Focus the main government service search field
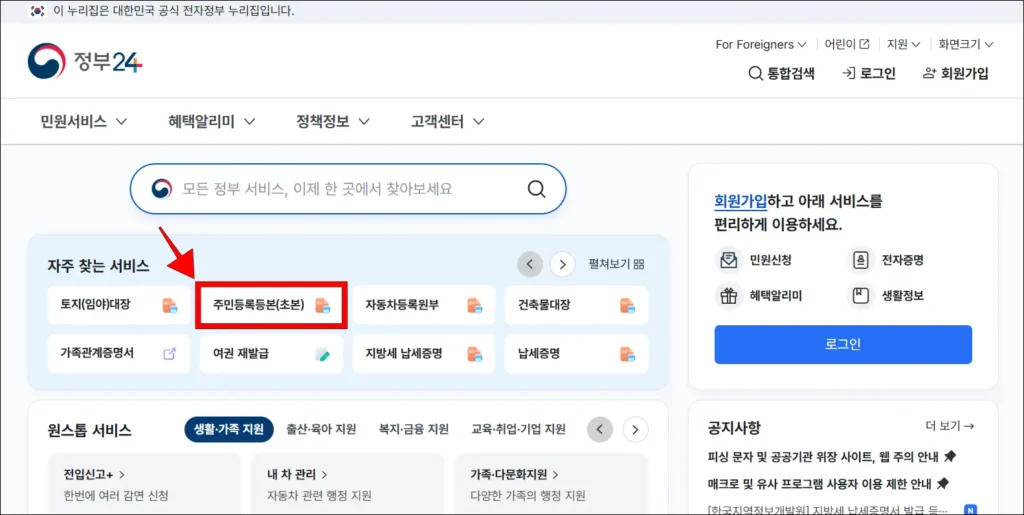This screenshot has height=515, width=1024. pyautogui.click(x=348, y=189)
